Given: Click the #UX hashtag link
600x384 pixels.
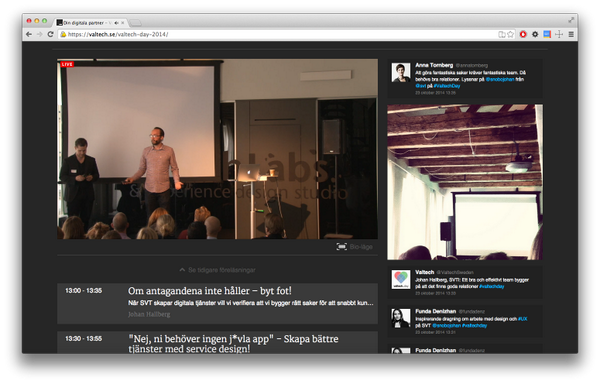Looking at the screenshot, I should (x=522, y=319).
